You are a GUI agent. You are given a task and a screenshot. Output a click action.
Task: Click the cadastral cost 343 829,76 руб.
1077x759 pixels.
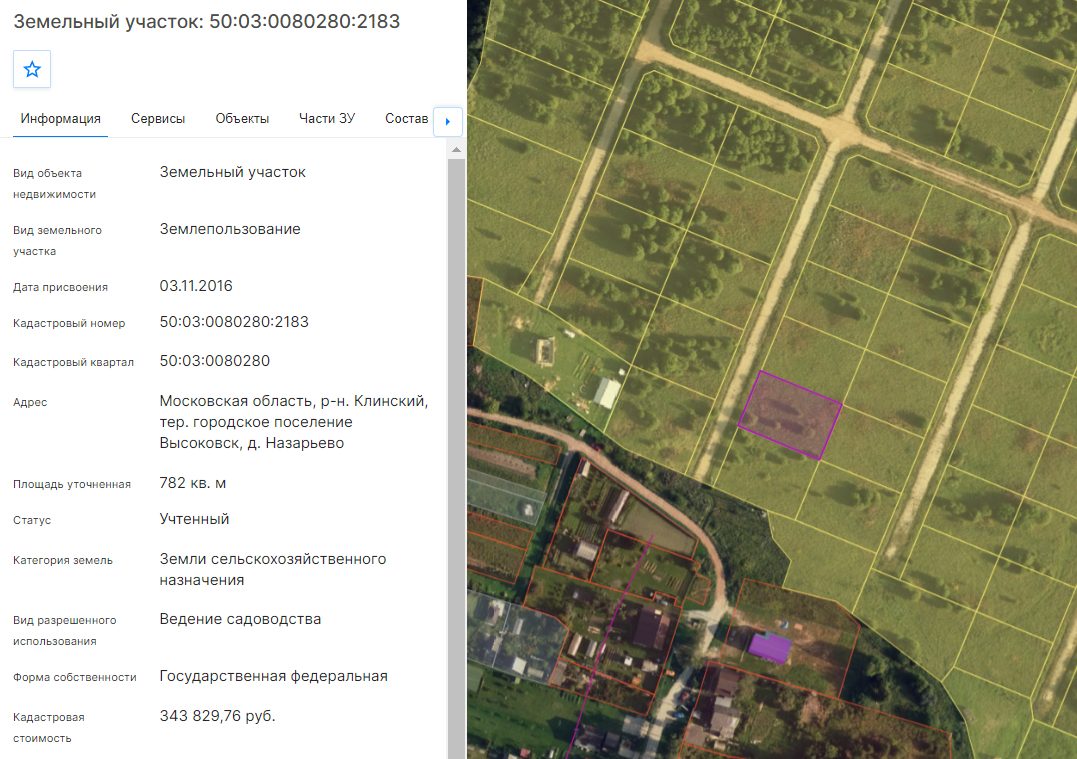[x=218, y=716]
